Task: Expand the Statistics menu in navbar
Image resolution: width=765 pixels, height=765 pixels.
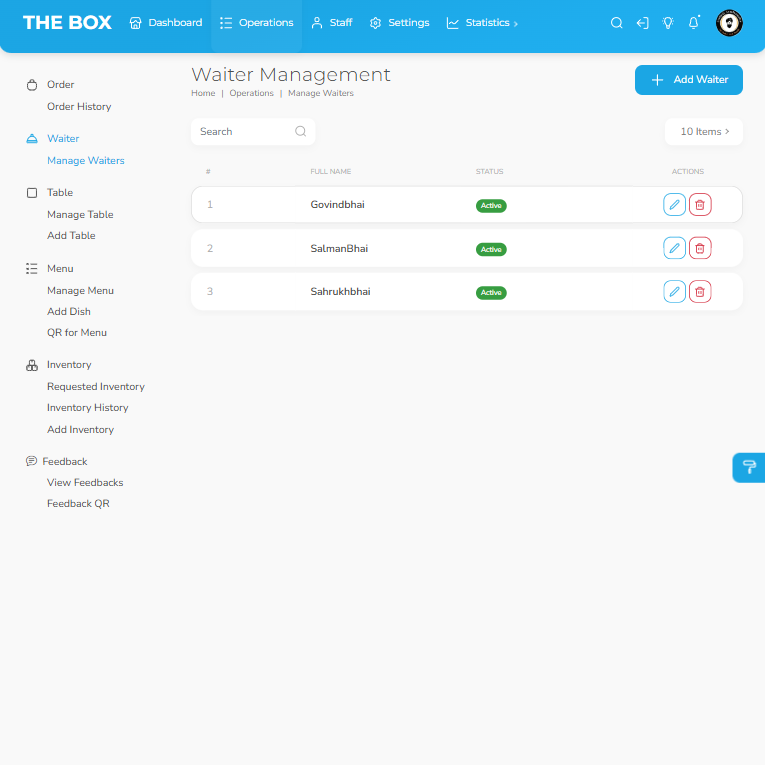Action: click(x=482, y=23)
